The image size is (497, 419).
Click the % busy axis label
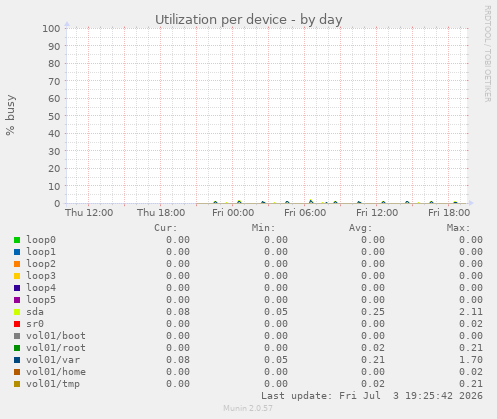point(10,115)
